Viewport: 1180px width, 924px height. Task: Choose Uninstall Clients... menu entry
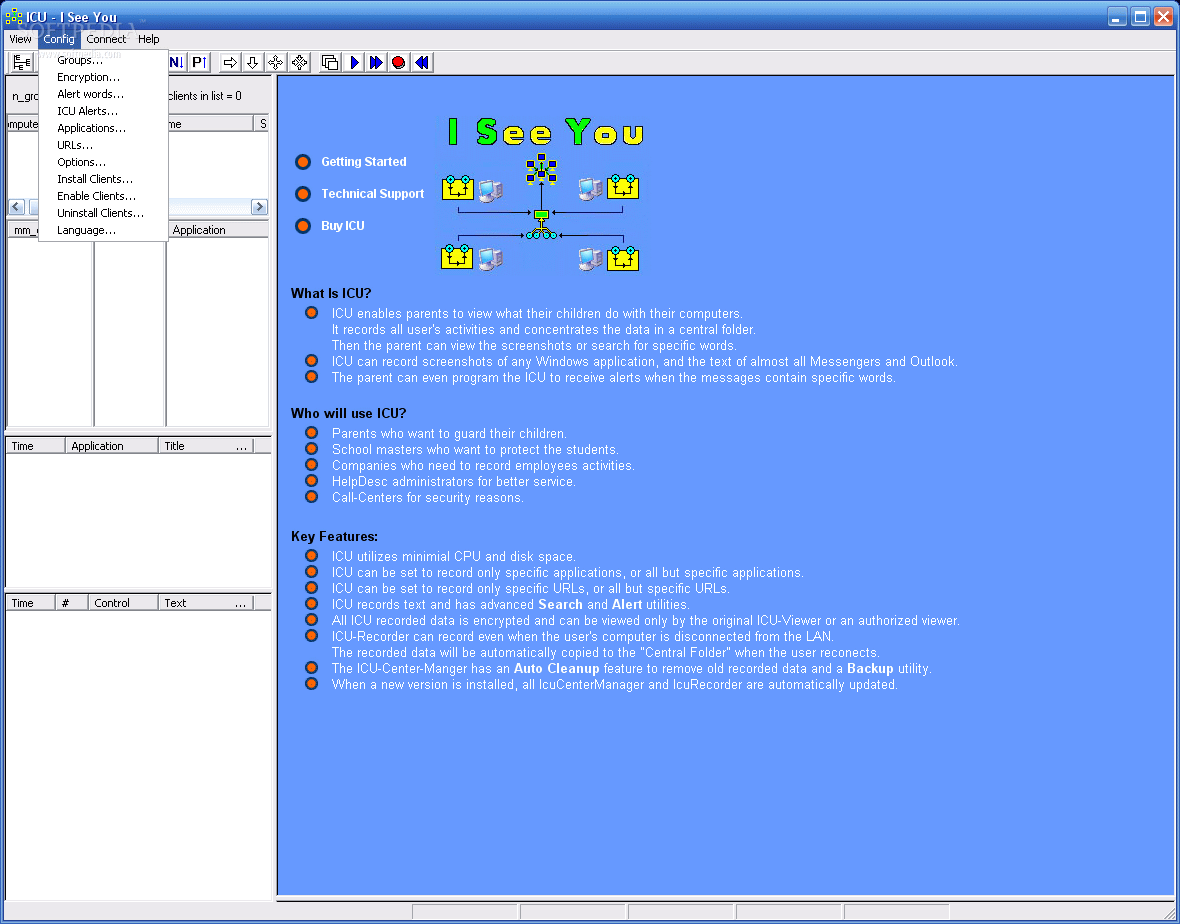[x=103, y=213]
